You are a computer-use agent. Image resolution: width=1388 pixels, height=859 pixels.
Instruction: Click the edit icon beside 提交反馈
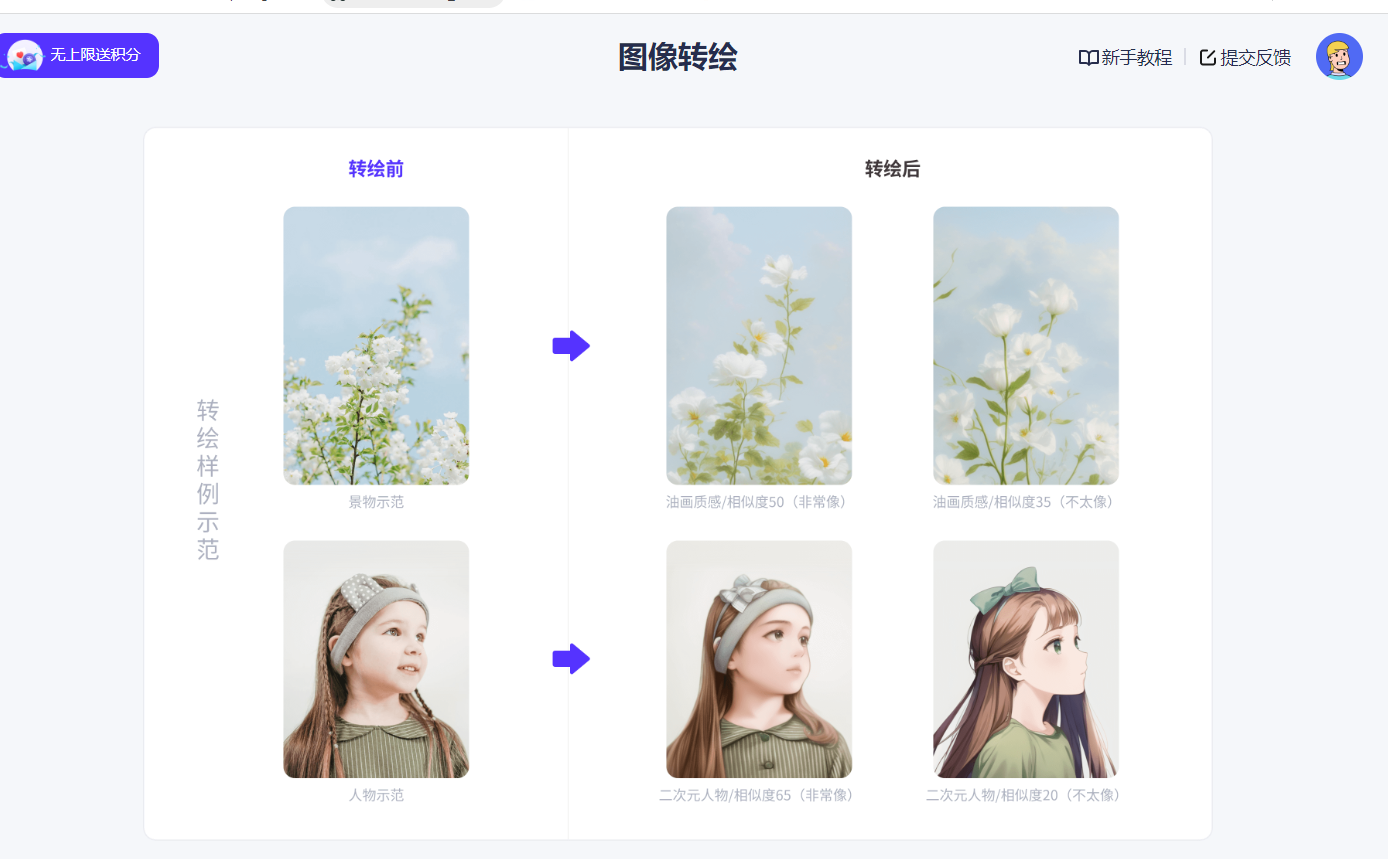pos(1208,57)
